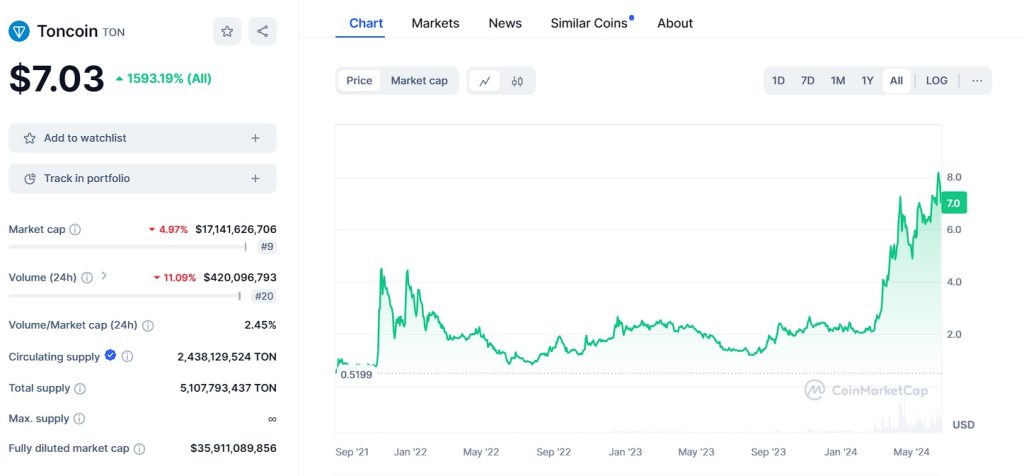Click the $35,911,089,856 diluted cap value
The image size is (1024, 476).
tap(233, 449)
